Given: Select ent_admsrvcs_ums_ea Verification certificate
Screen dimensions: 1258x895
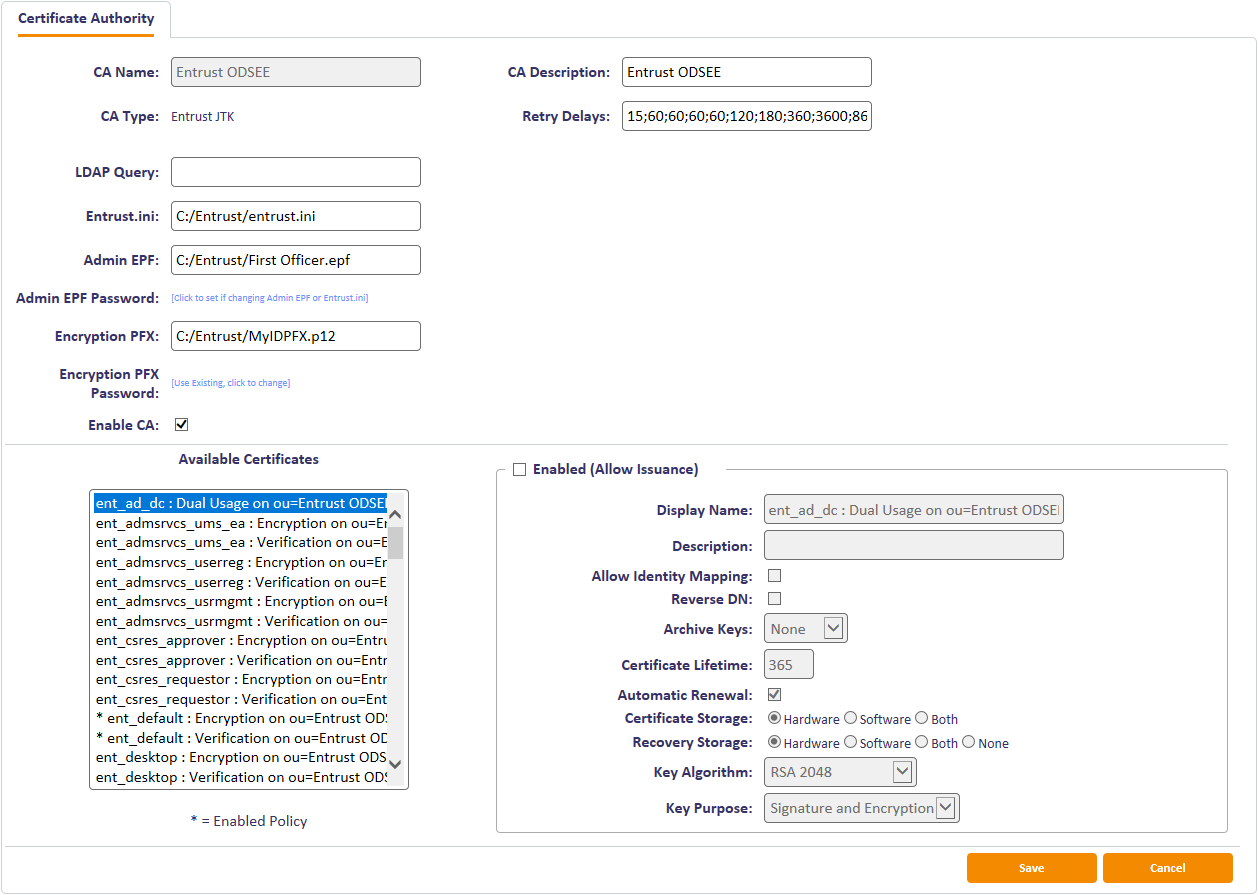Looking at the screenshot, I should (241, 542).
